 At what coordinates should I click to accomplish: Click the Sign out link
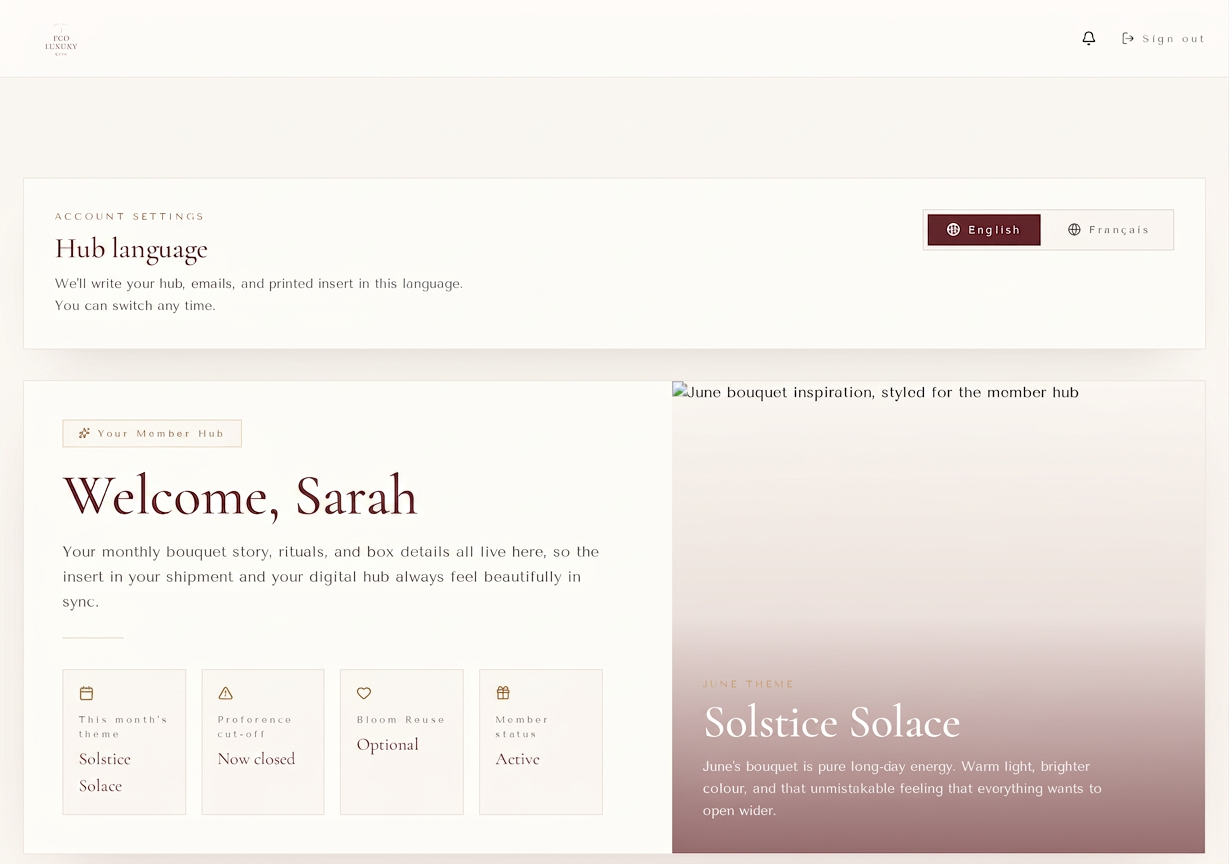[x=1164, y=39]
